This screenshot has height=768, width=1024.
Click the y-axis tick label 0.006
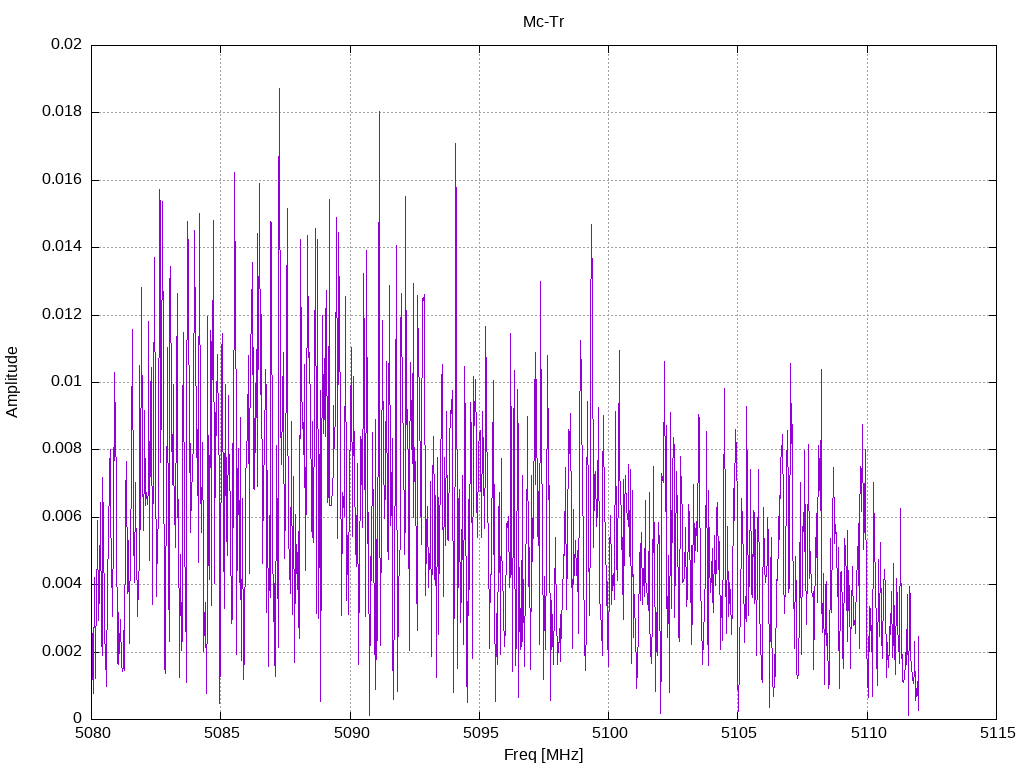tap(62, 516)
